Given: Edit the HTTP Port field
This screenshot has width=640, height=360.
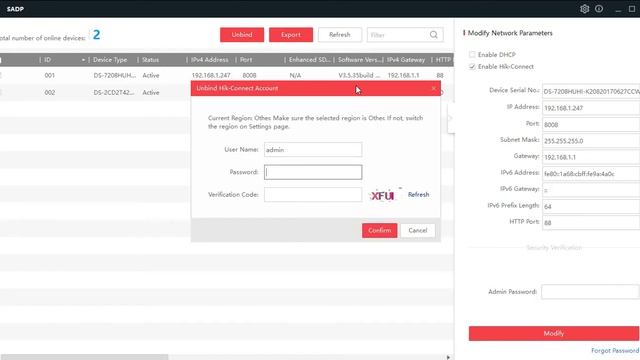Looking at the screenshot, I should pyautogui.click(x=591, y=223).
